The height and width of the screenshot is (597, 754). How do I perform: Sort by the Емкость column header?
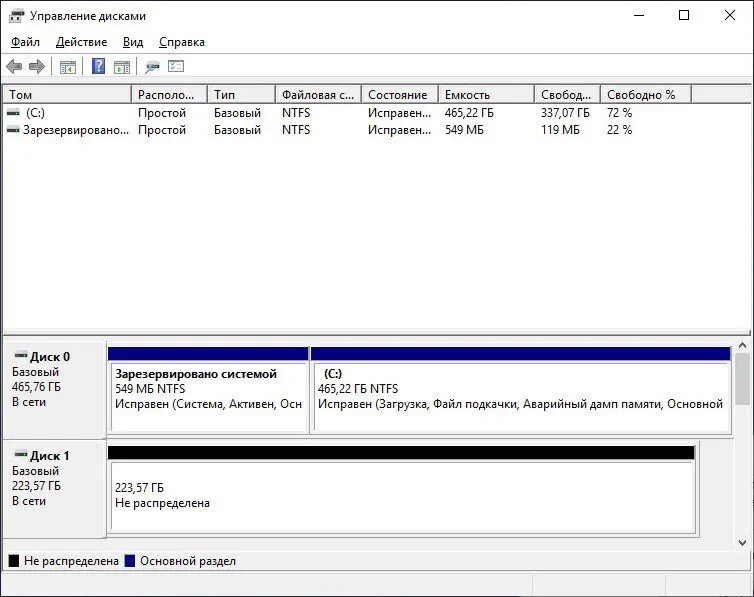coord(485,94)
